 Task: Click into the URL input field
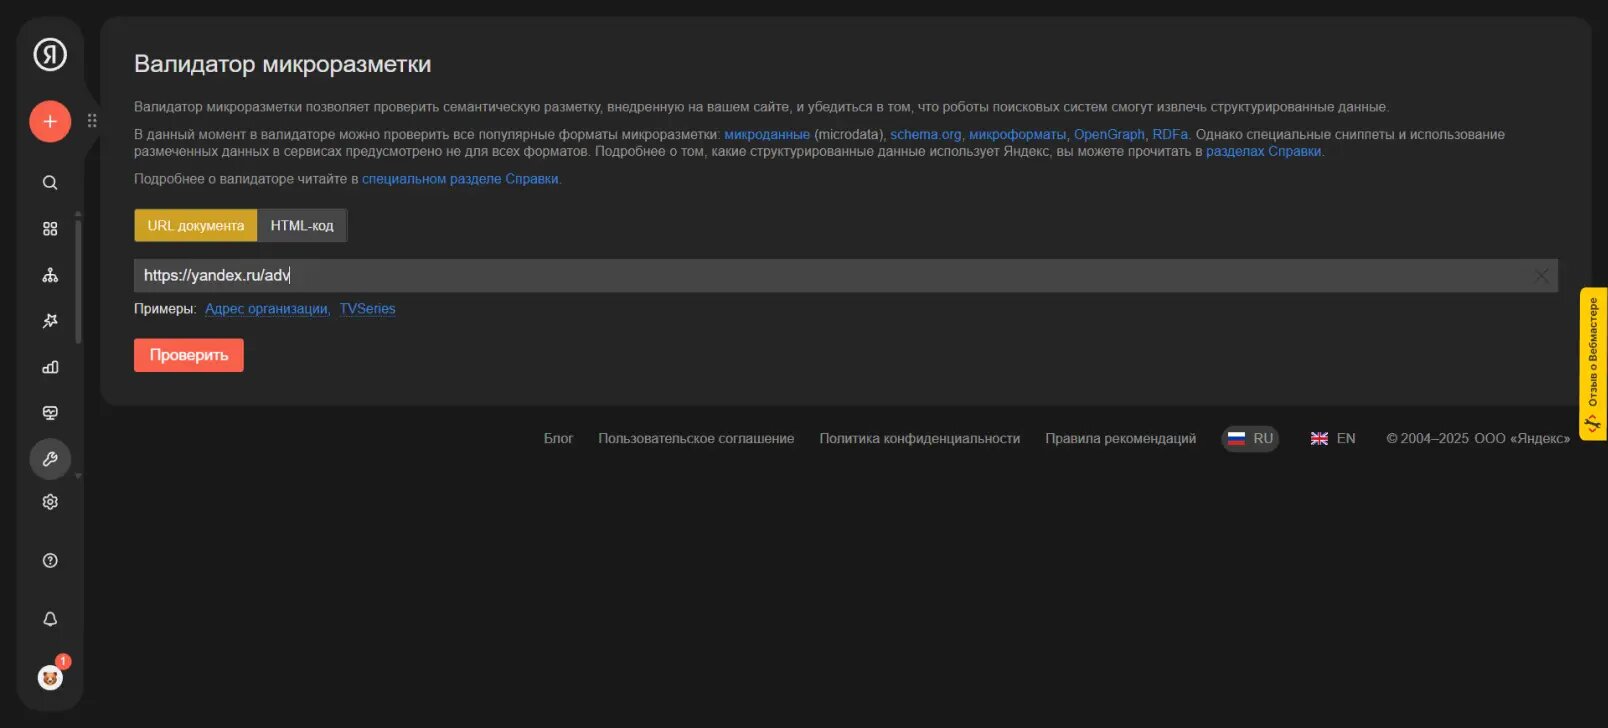[x=846, y=276]
